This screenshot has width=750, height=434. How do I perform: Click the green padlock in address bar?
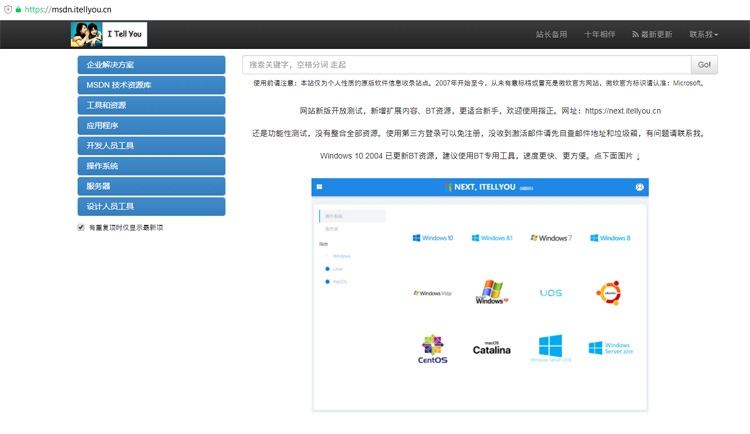click(x=18, y=9)
